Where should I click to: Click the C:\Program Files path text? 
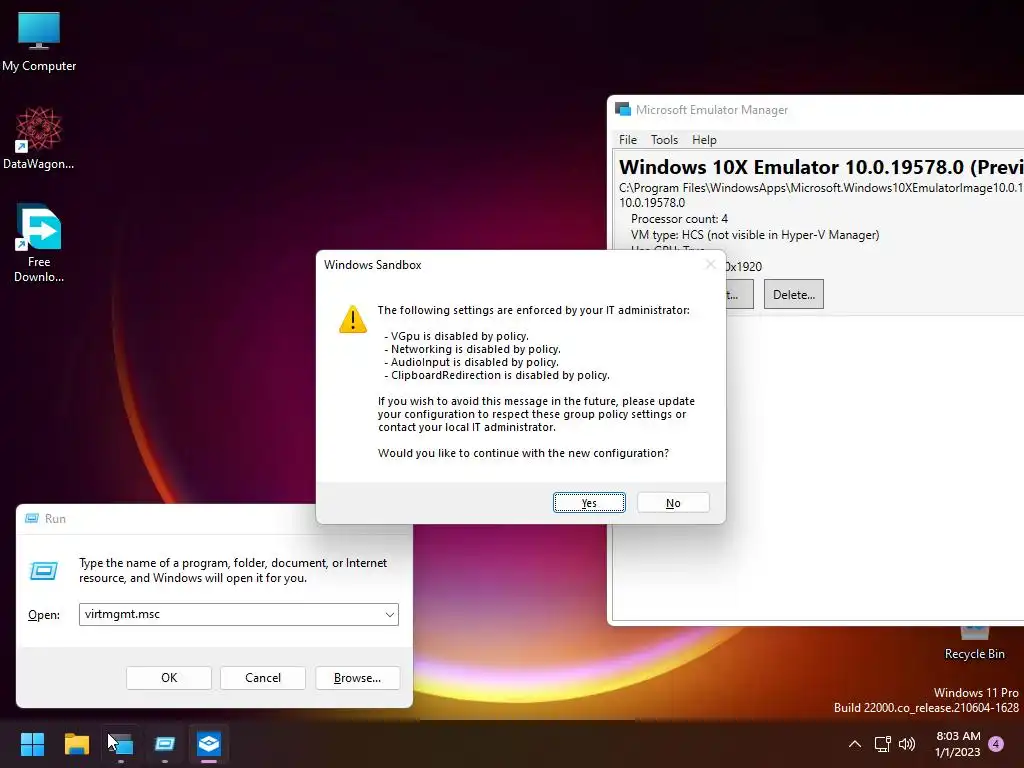click(821, 188)
